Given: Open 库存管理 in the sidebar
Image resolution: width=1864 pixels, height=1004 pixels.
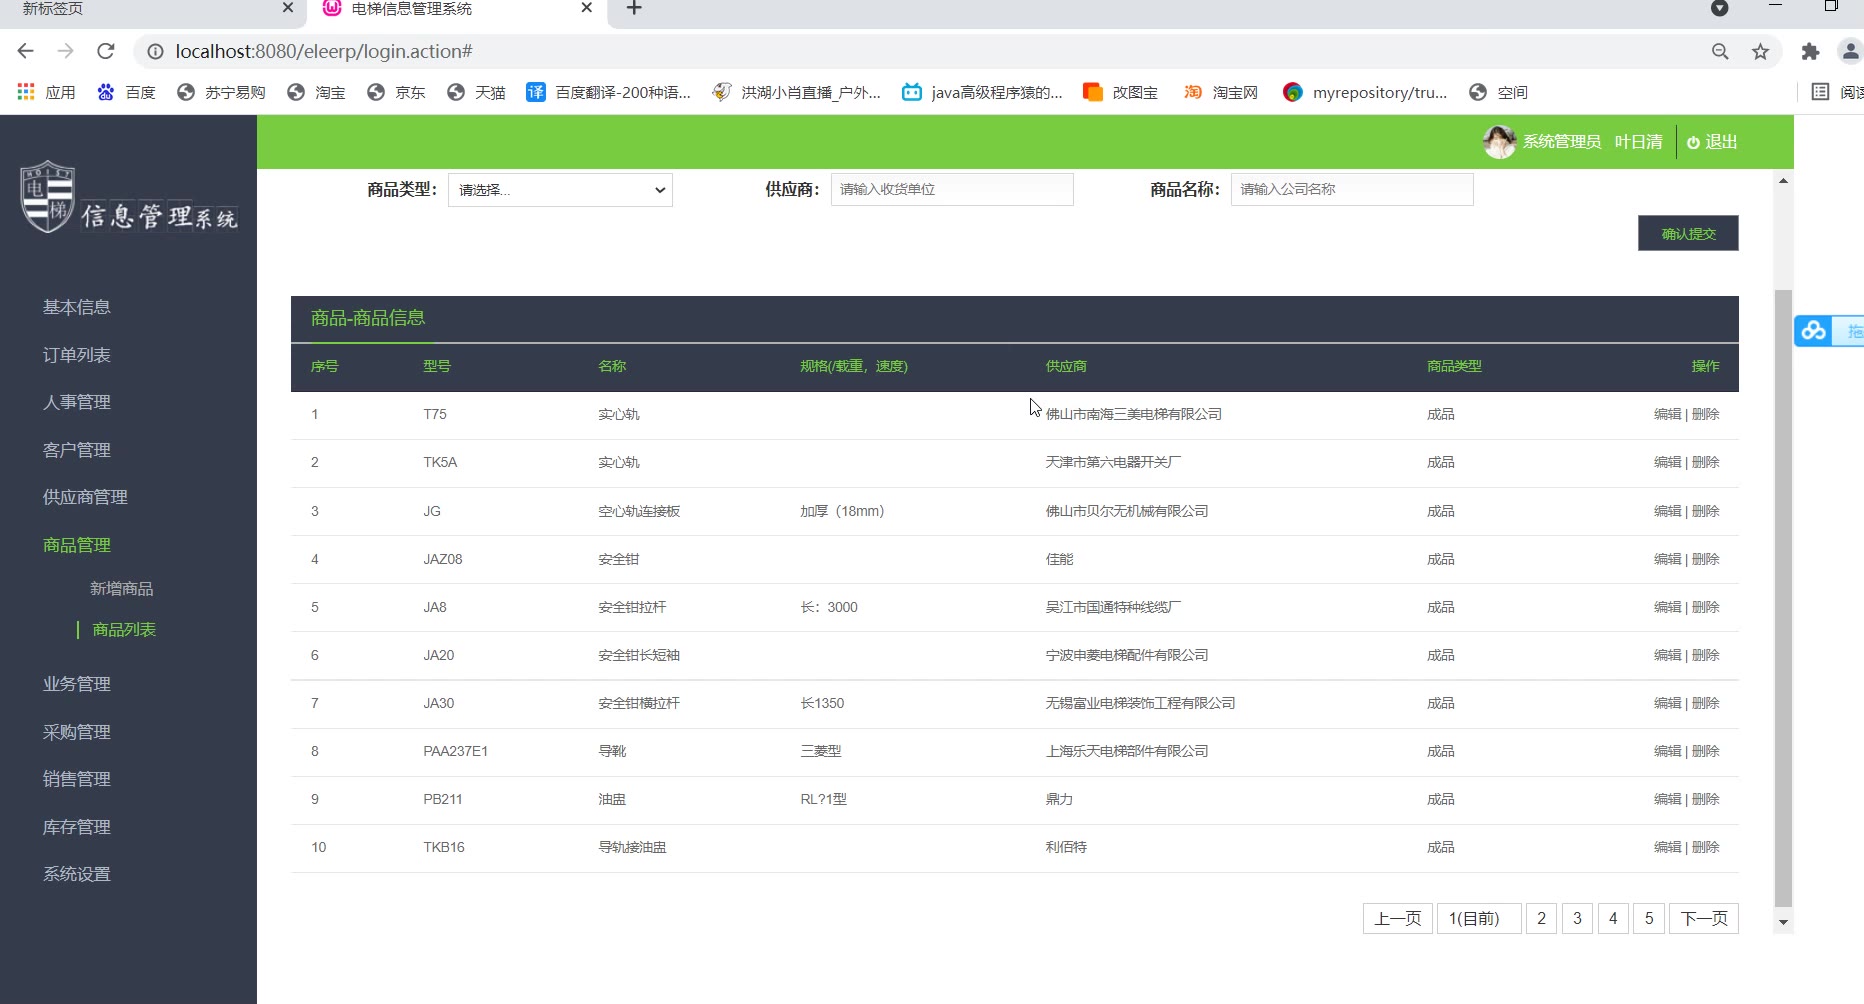Looking at the screenshot, I should point(77,827).
